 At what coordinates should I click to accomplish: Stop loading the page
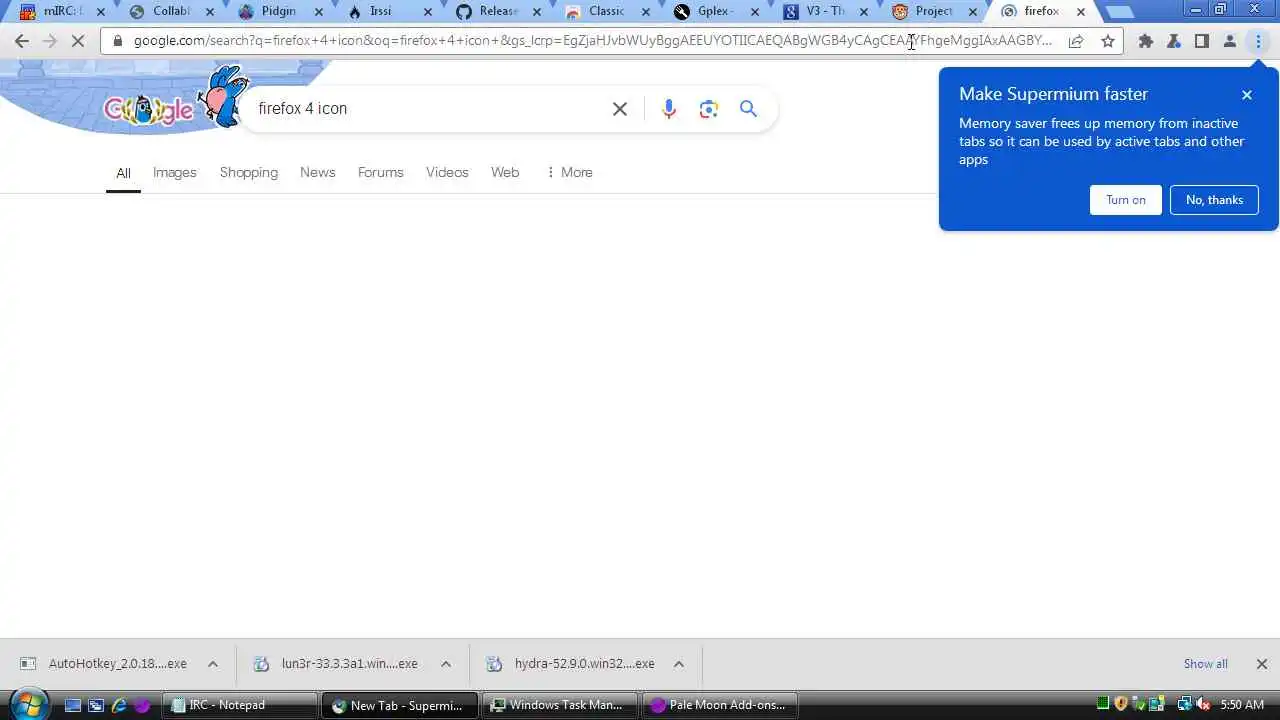pyautogui.click(x=79, y=41)
